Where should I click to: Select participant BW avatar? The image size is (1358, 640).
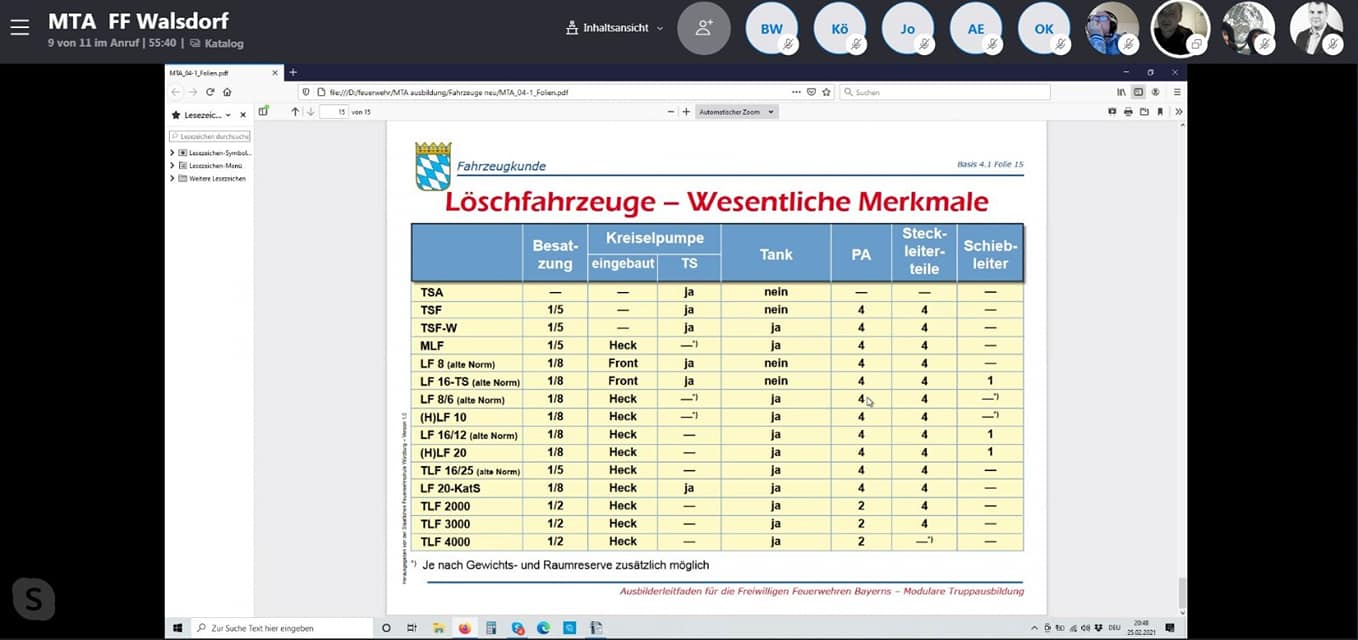(x=772, y=28)
